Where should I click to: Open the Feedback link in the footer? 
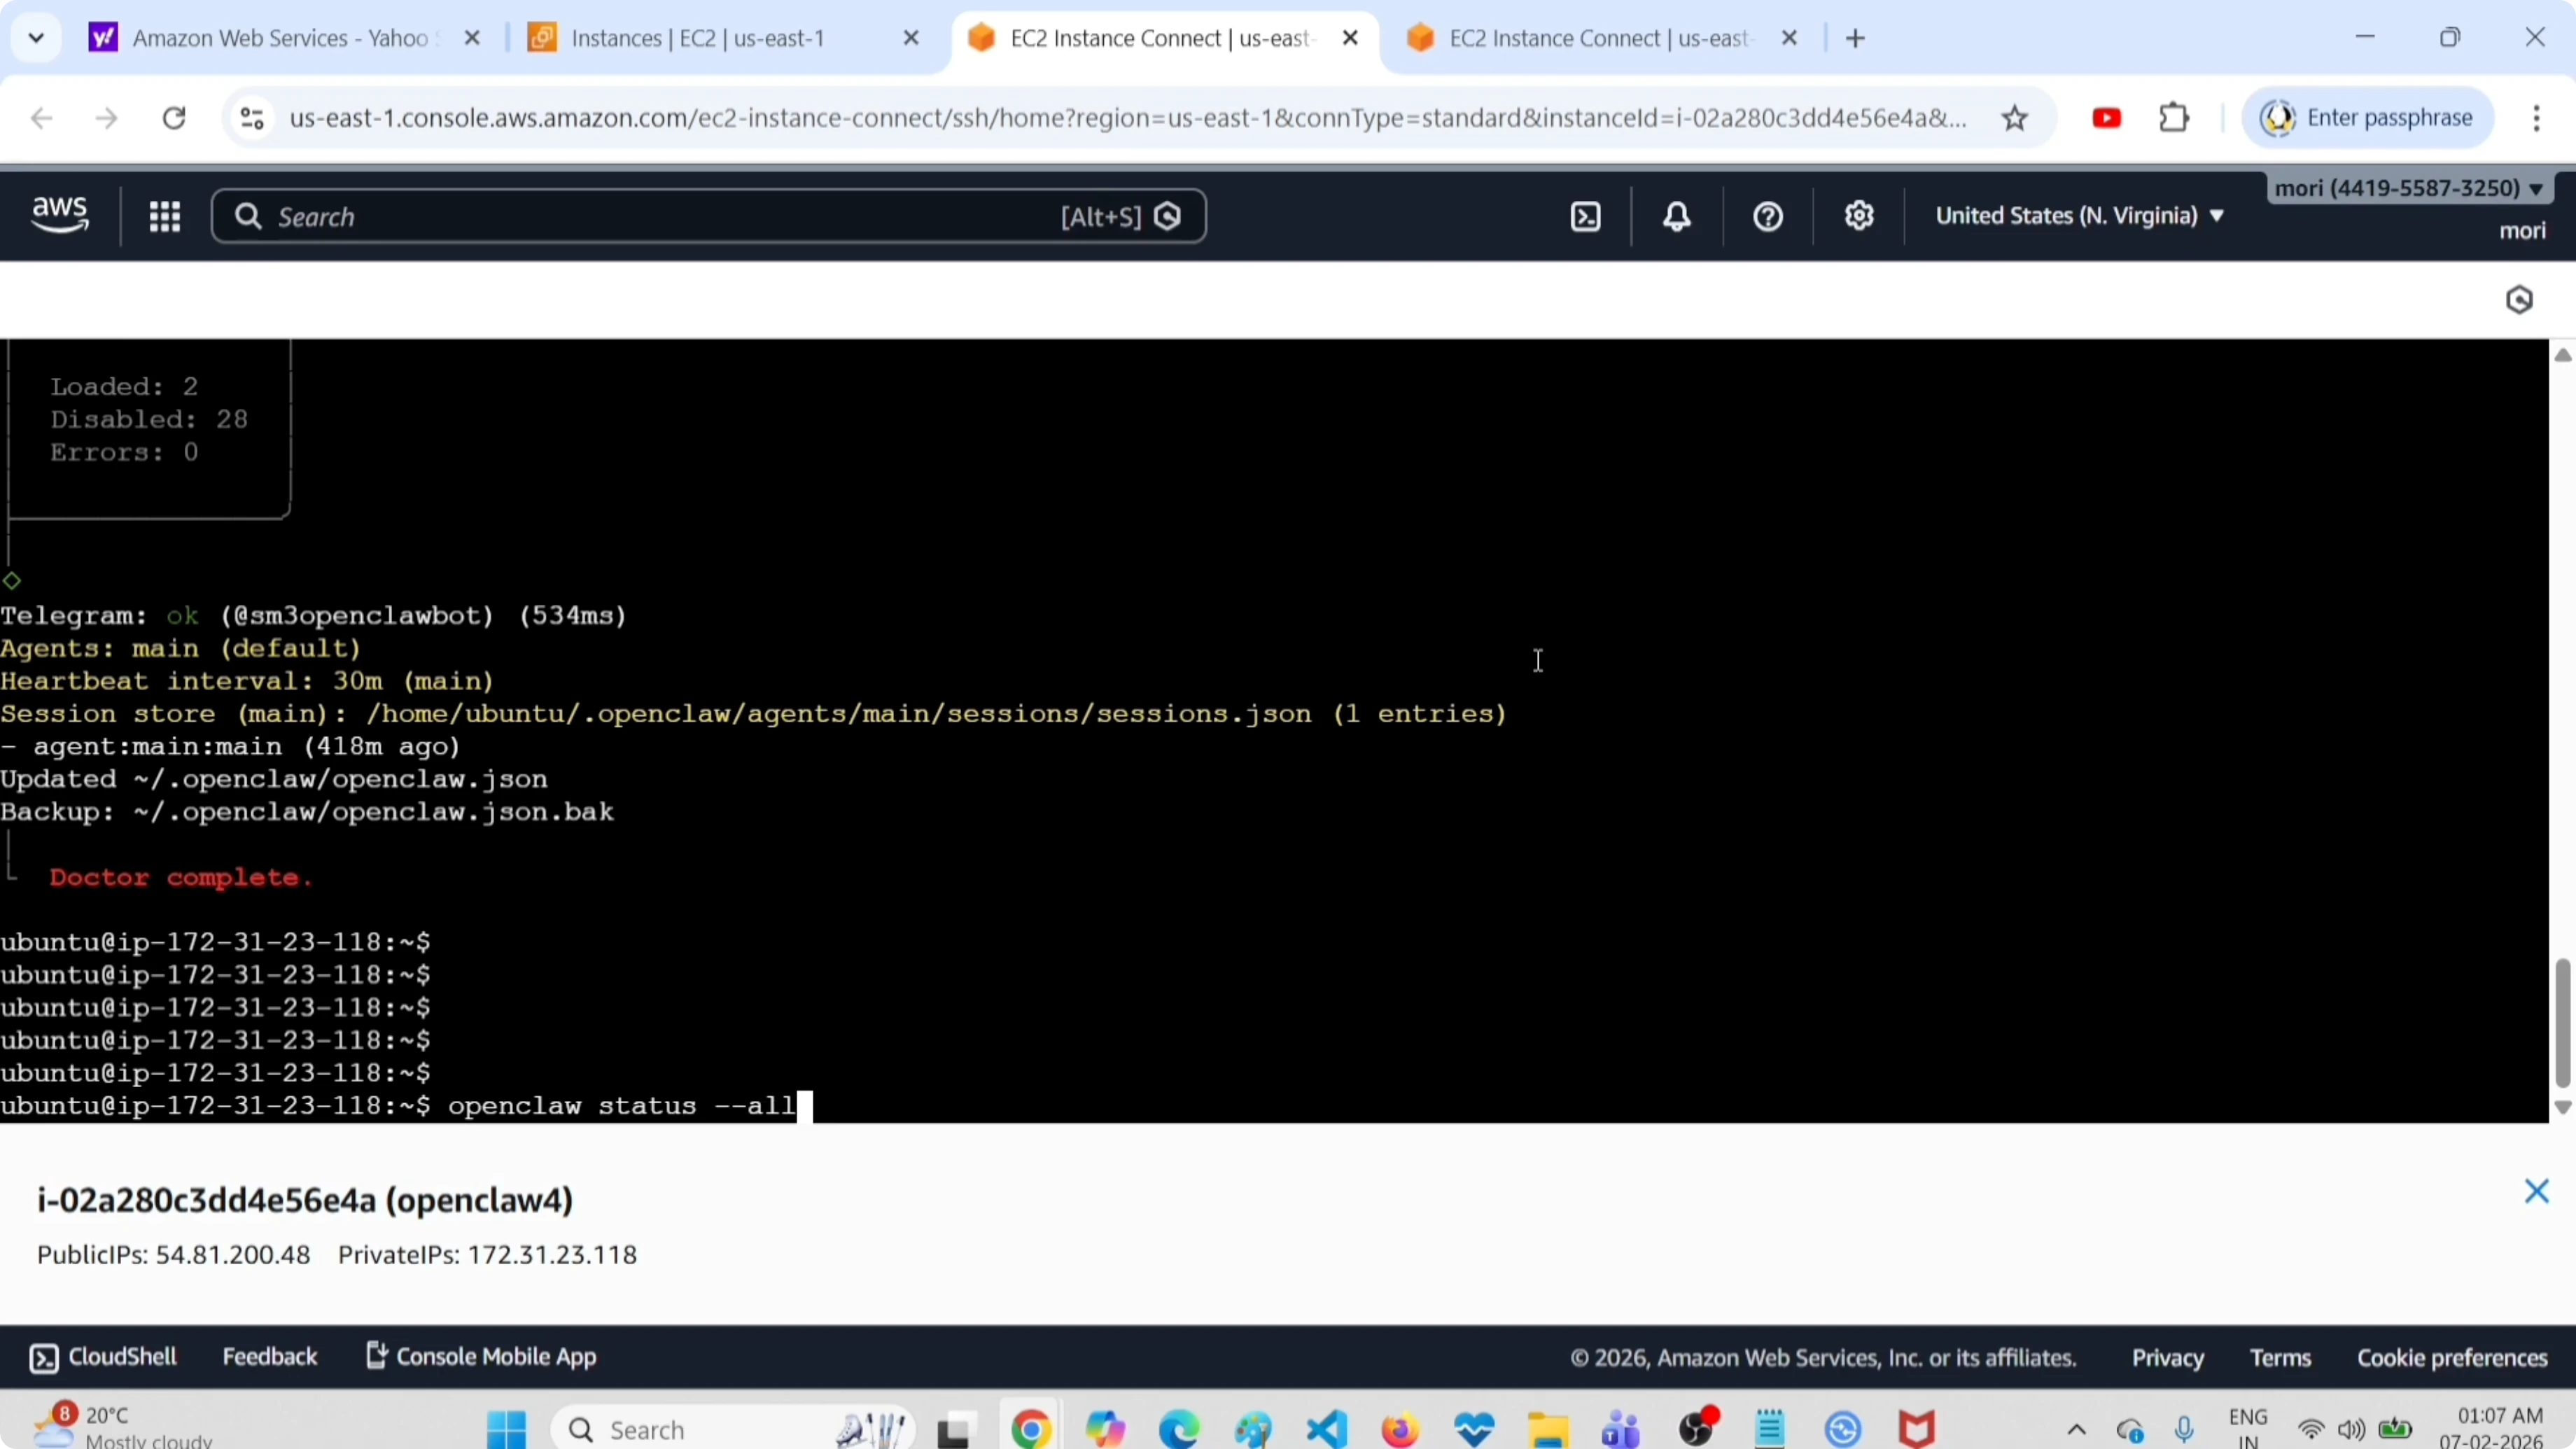pos(270,1357)
